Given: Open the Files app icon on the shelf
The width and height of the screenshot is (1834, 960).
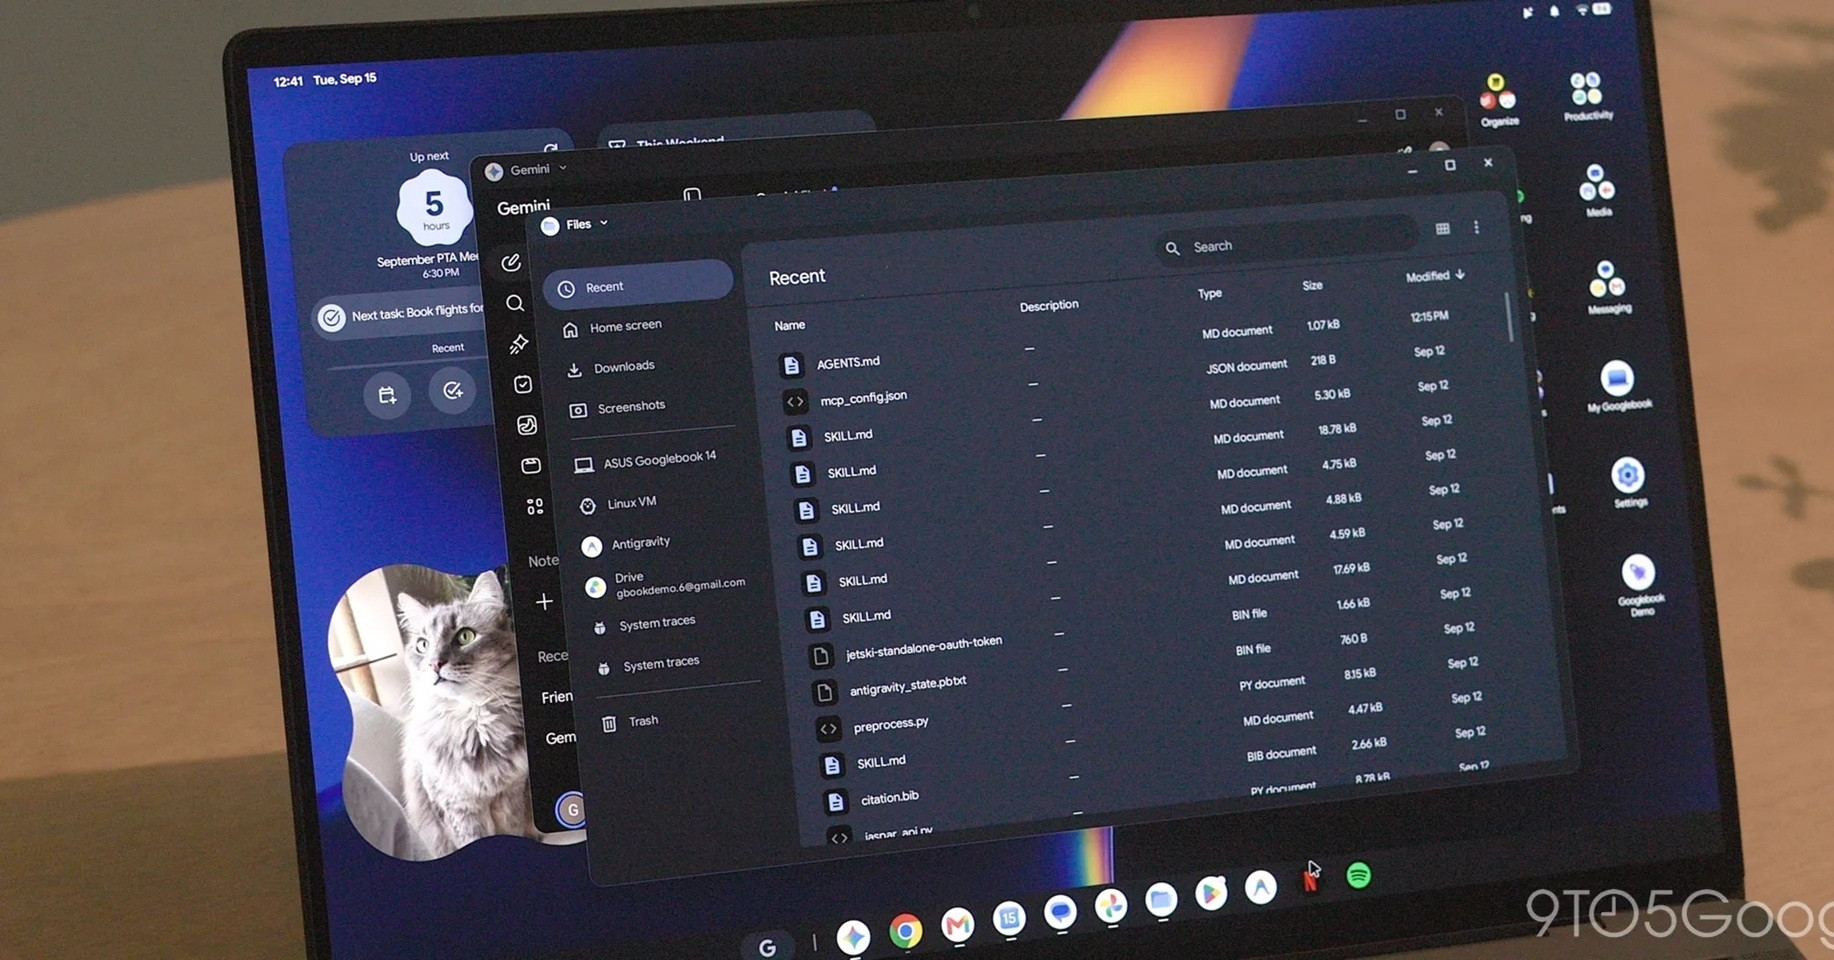Looking at the screenshot, I should [x=1161, y=899].
